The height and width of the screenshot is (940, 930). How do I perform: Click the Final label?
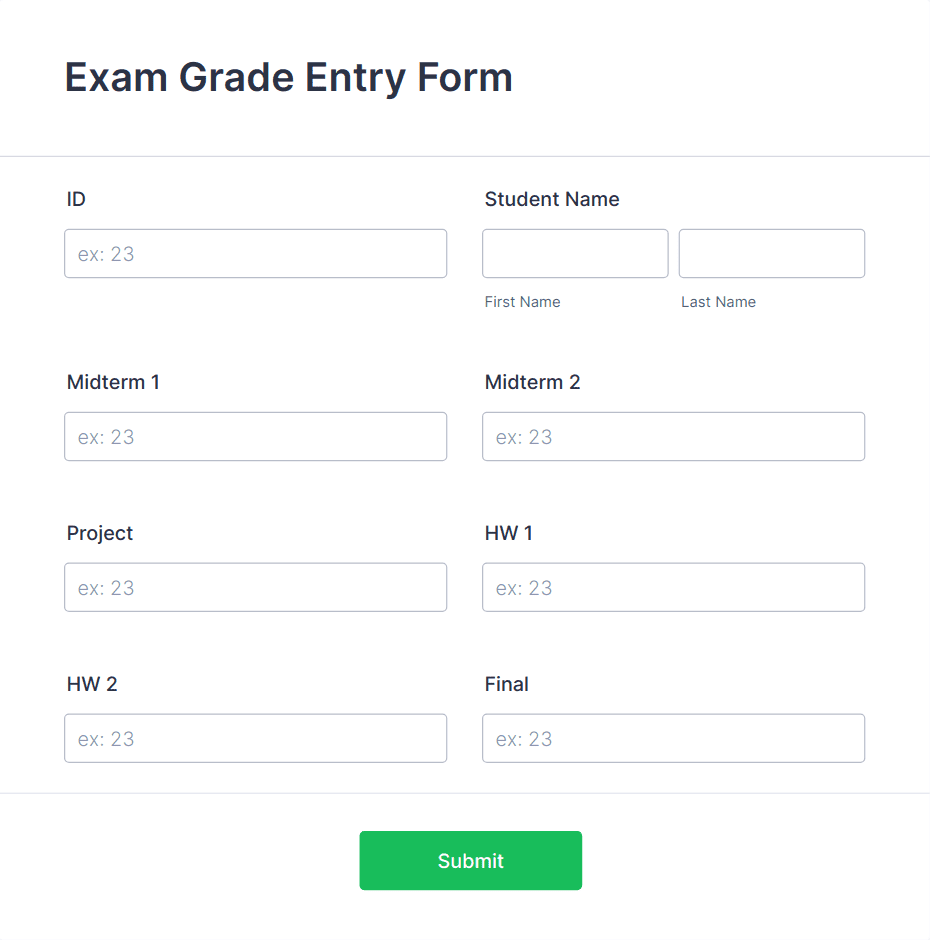(506, 684)
